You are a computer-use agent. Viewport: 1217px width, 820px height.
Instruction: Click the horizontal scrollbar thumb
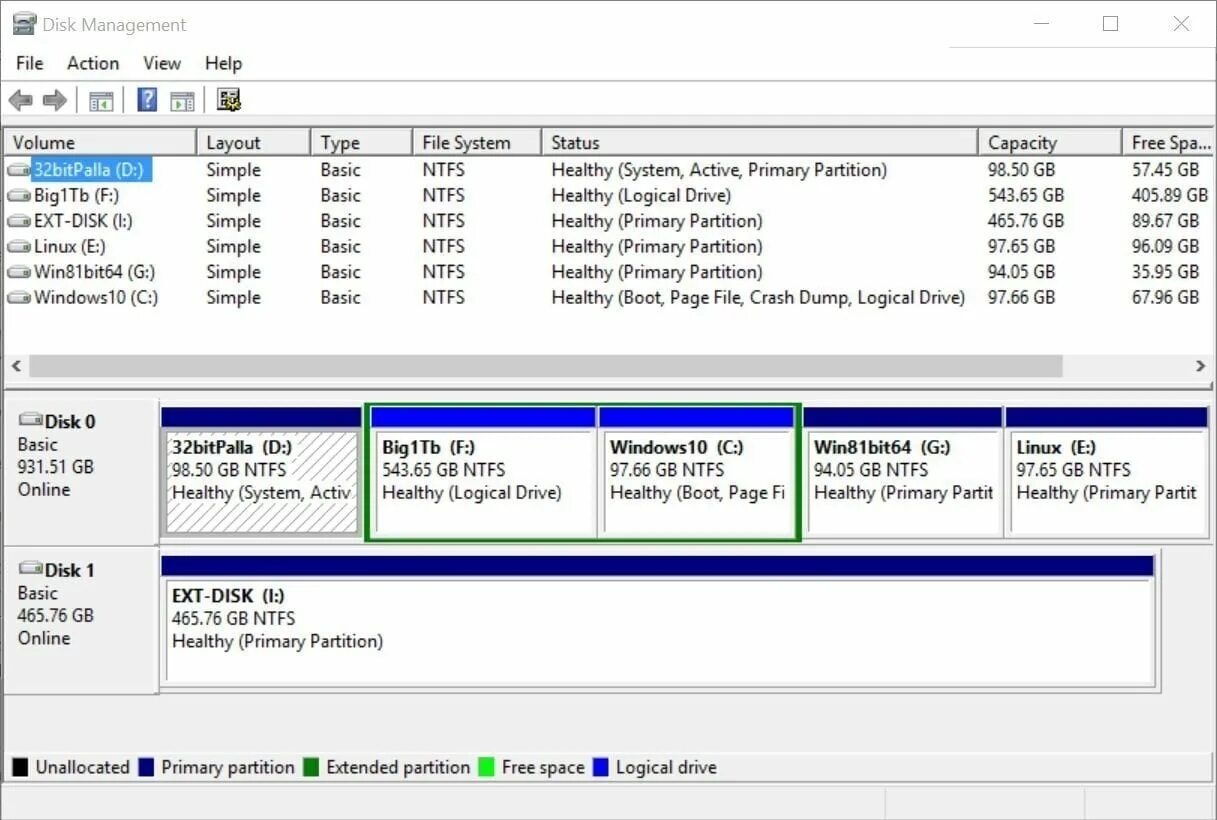[x=545, y=367]
